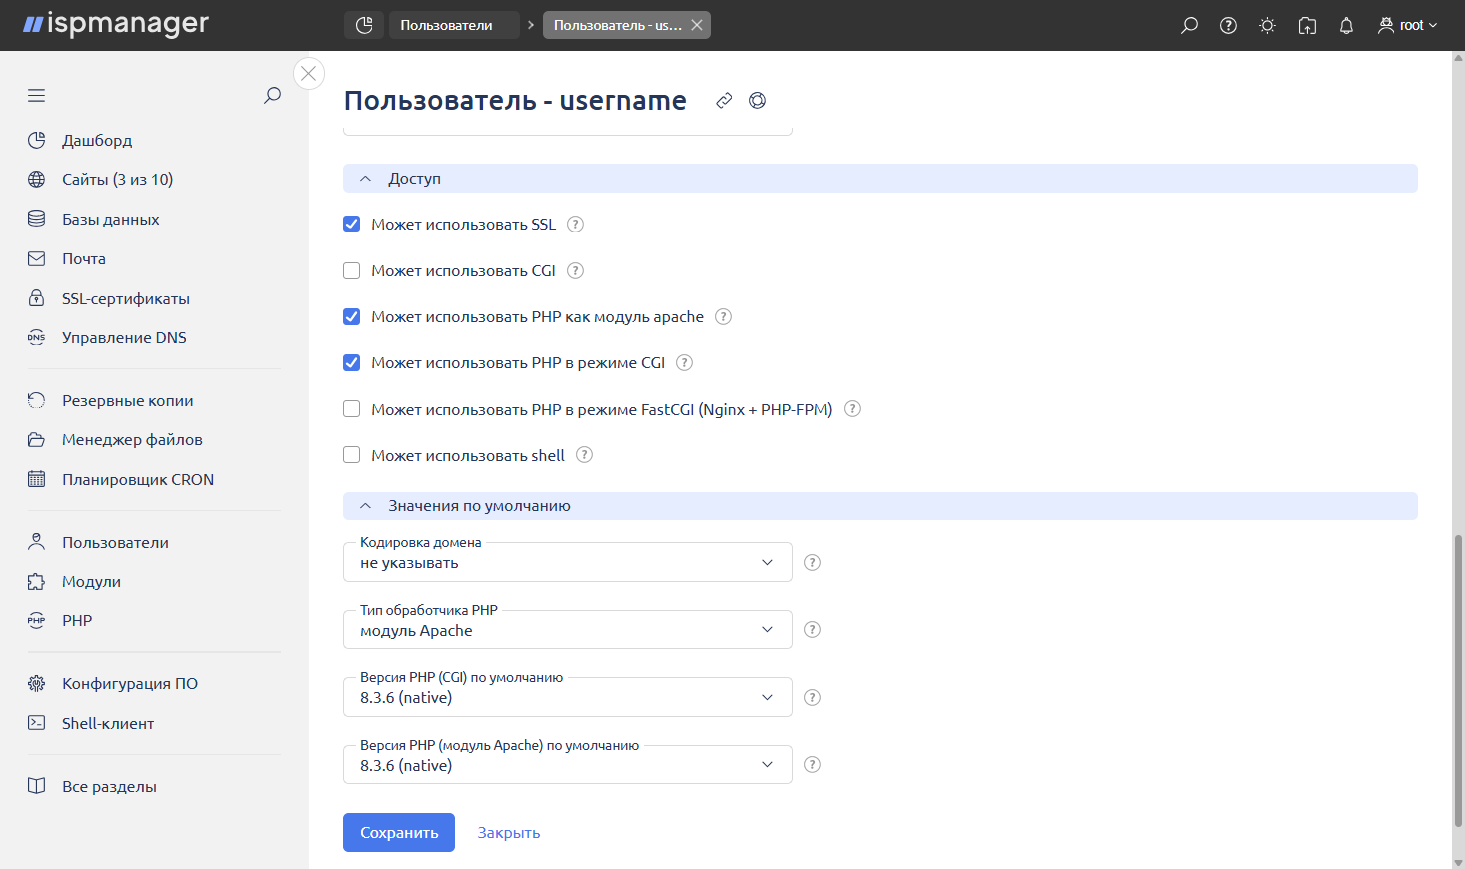Click the Сохранить button
The image size is (1465, 869).
point(398,832)
